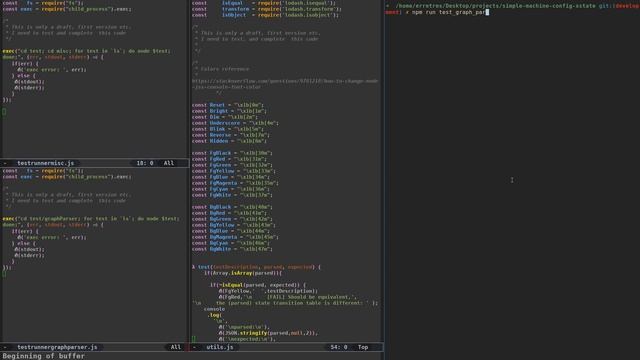Click the 'const Blink' line
The image size is (640, 360).
[x=227, y=129]
